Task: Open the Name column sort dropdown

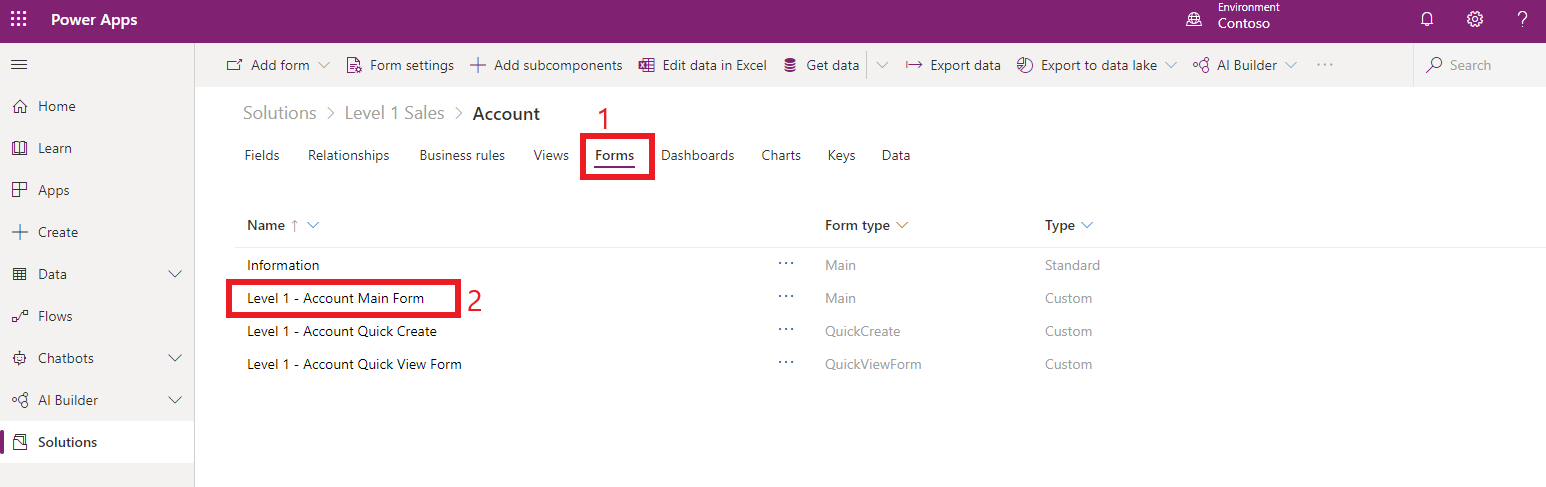Action: tap(313, 226)
